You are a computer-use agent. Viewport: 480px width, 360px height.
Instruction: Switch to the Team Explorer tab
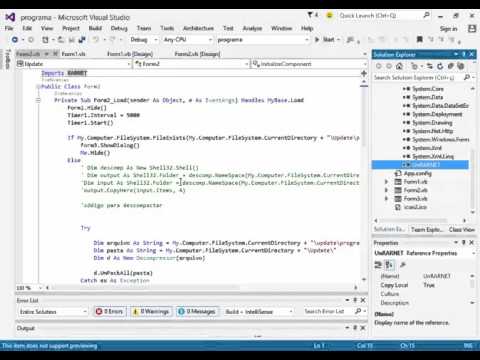point(427,229)
